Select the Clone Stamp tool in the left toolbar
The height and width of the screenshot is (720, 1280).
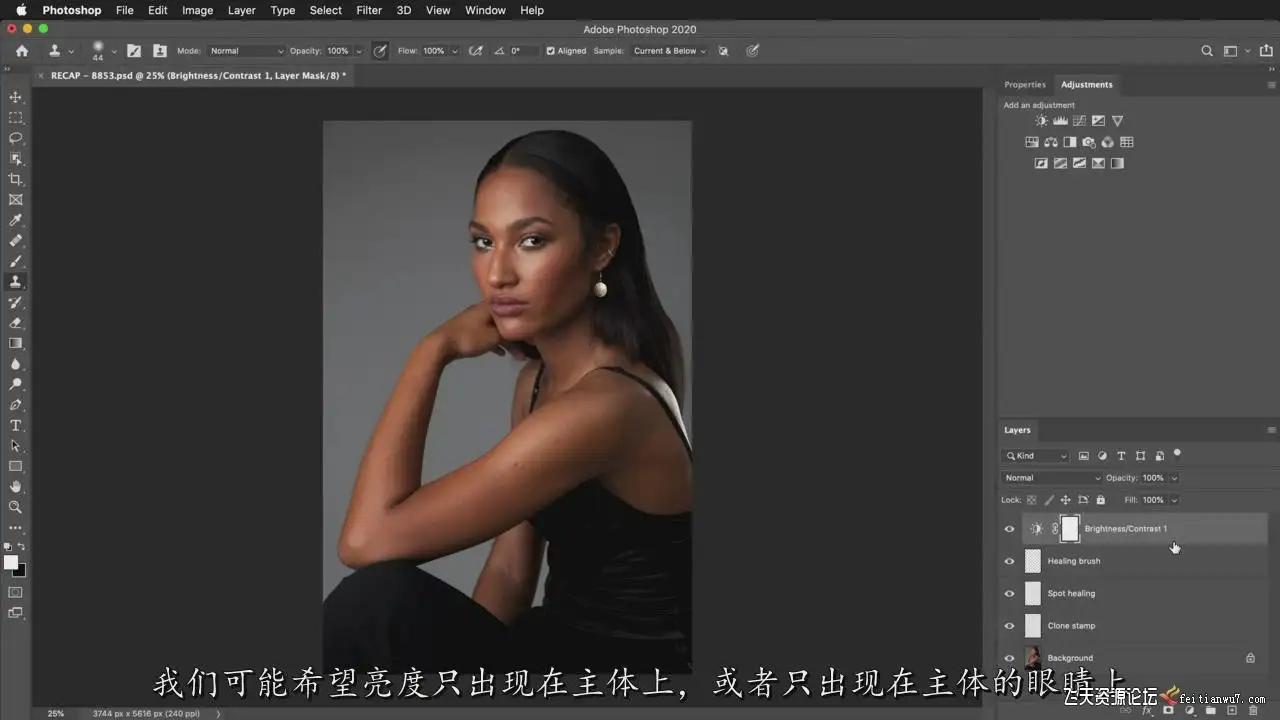click(x=15, y=282)
